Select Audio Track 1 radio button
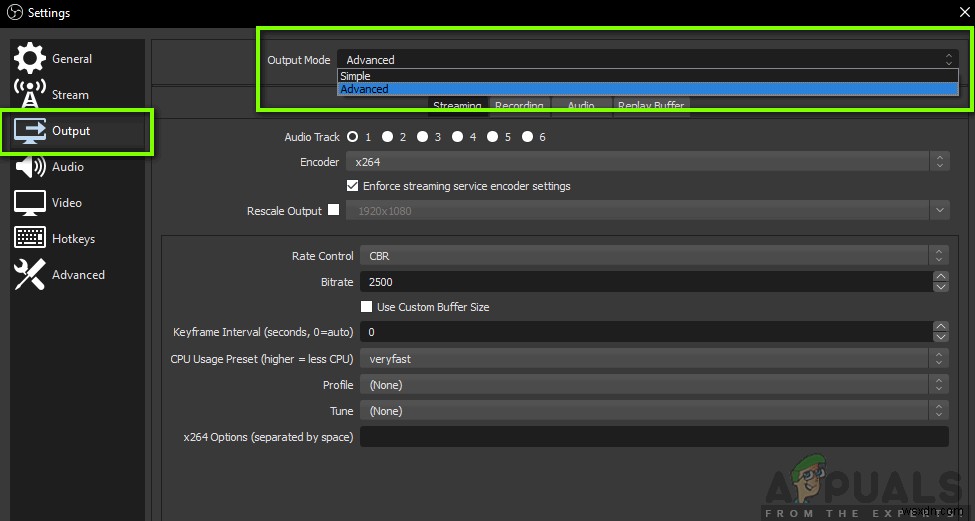Screen dimensions: 975x521 [x=353, y=136]
